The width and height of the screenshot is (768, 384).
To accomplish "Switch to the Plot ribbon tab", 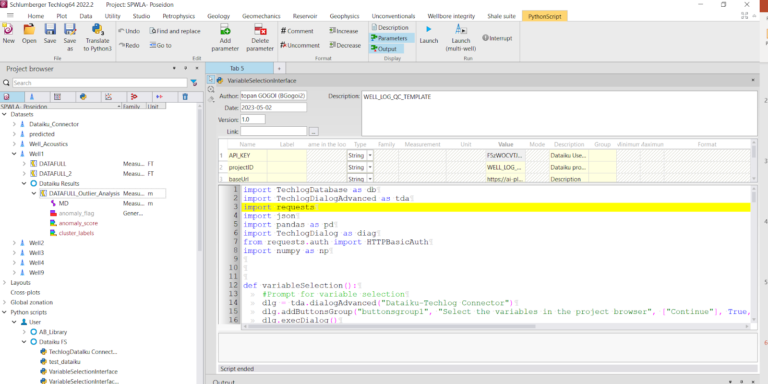I will [x=62, y=16].
